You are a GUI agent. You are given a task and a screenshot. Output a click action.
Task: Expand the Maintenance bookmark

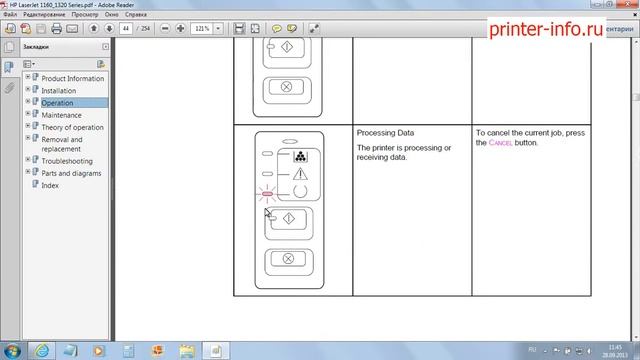click(28, 113)
